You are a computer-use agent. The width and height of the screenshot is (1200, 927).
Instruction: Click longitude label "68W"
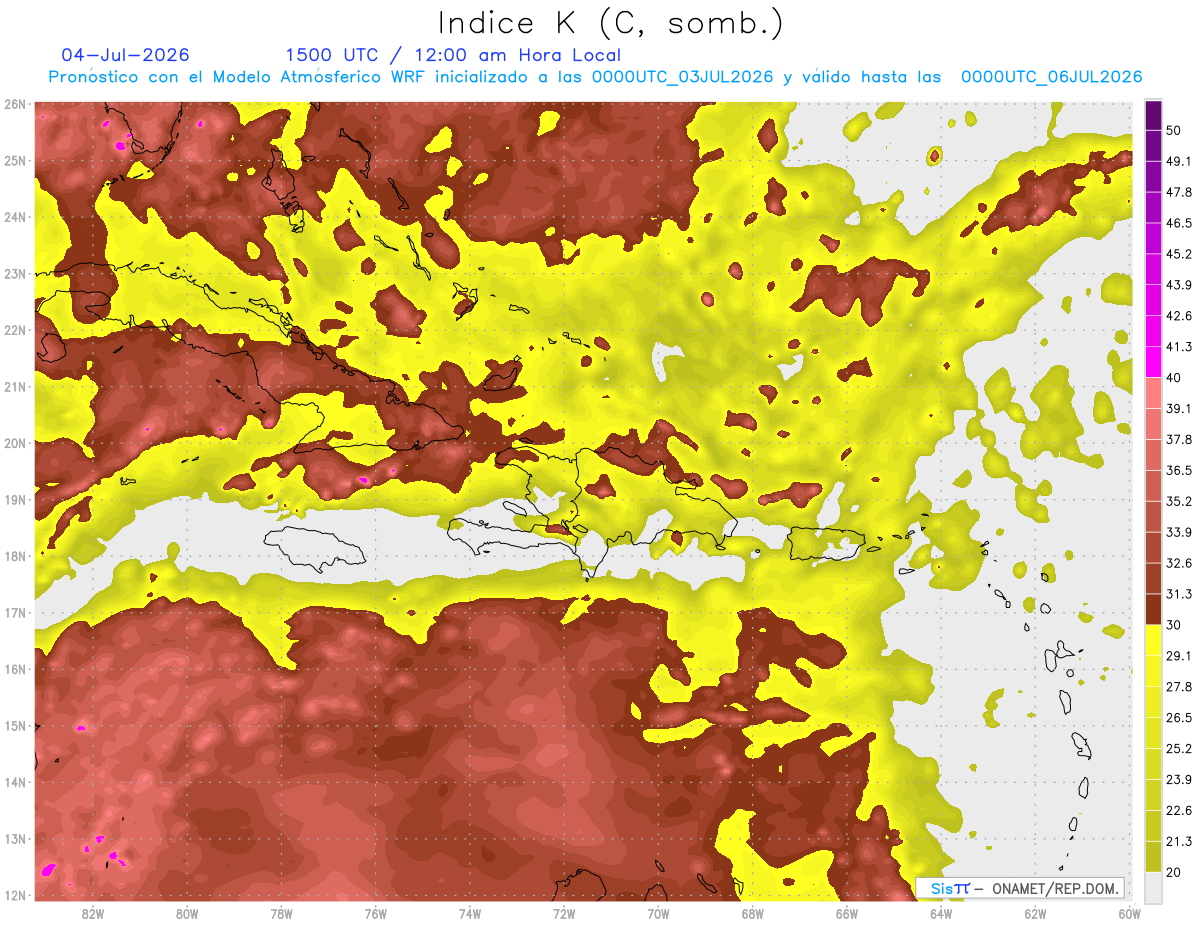tap(753, 913)
